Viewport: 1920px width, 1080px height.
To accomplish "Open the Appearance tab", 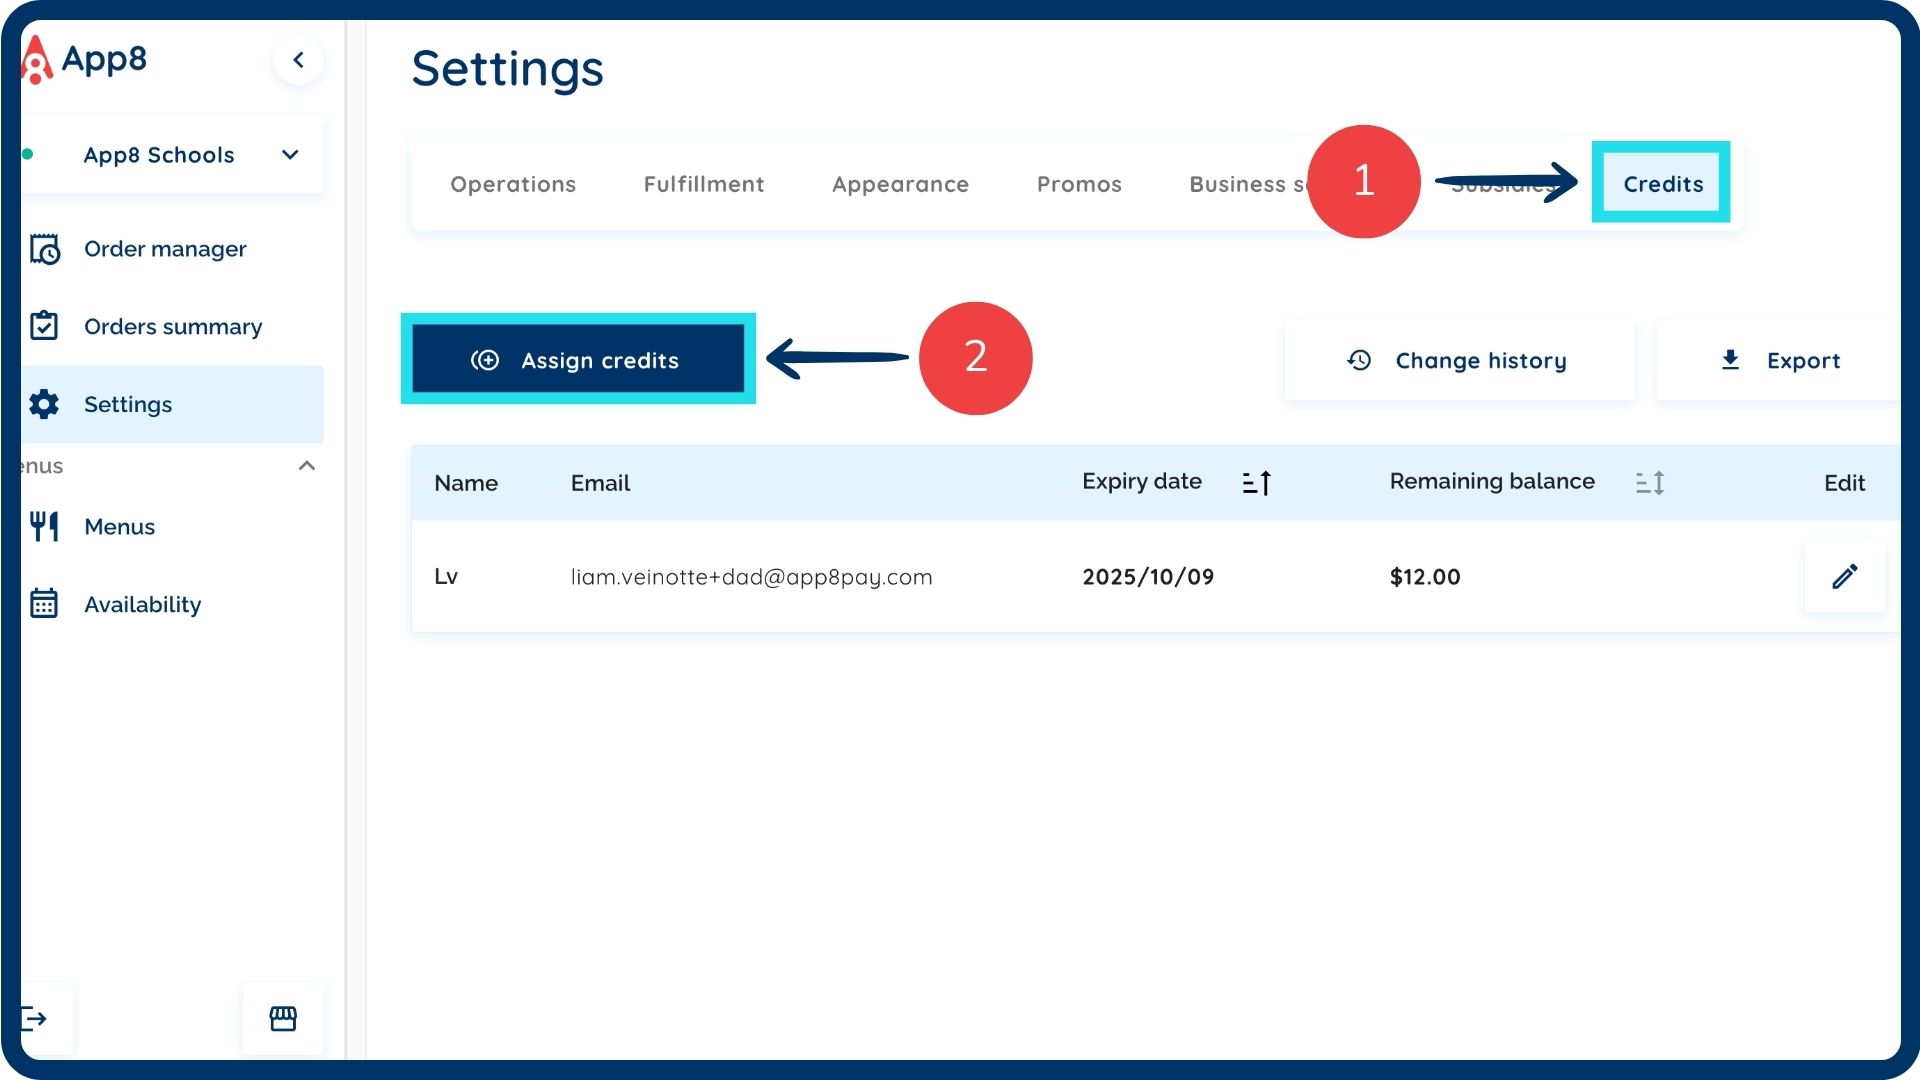I will (x=900, y=184).
